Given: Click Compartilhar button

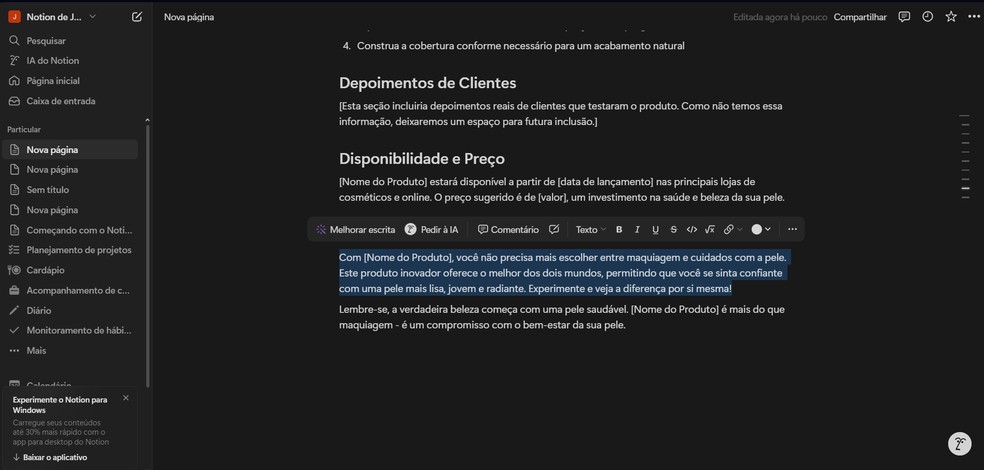Looking at the screenshot, I should point(860,17).
